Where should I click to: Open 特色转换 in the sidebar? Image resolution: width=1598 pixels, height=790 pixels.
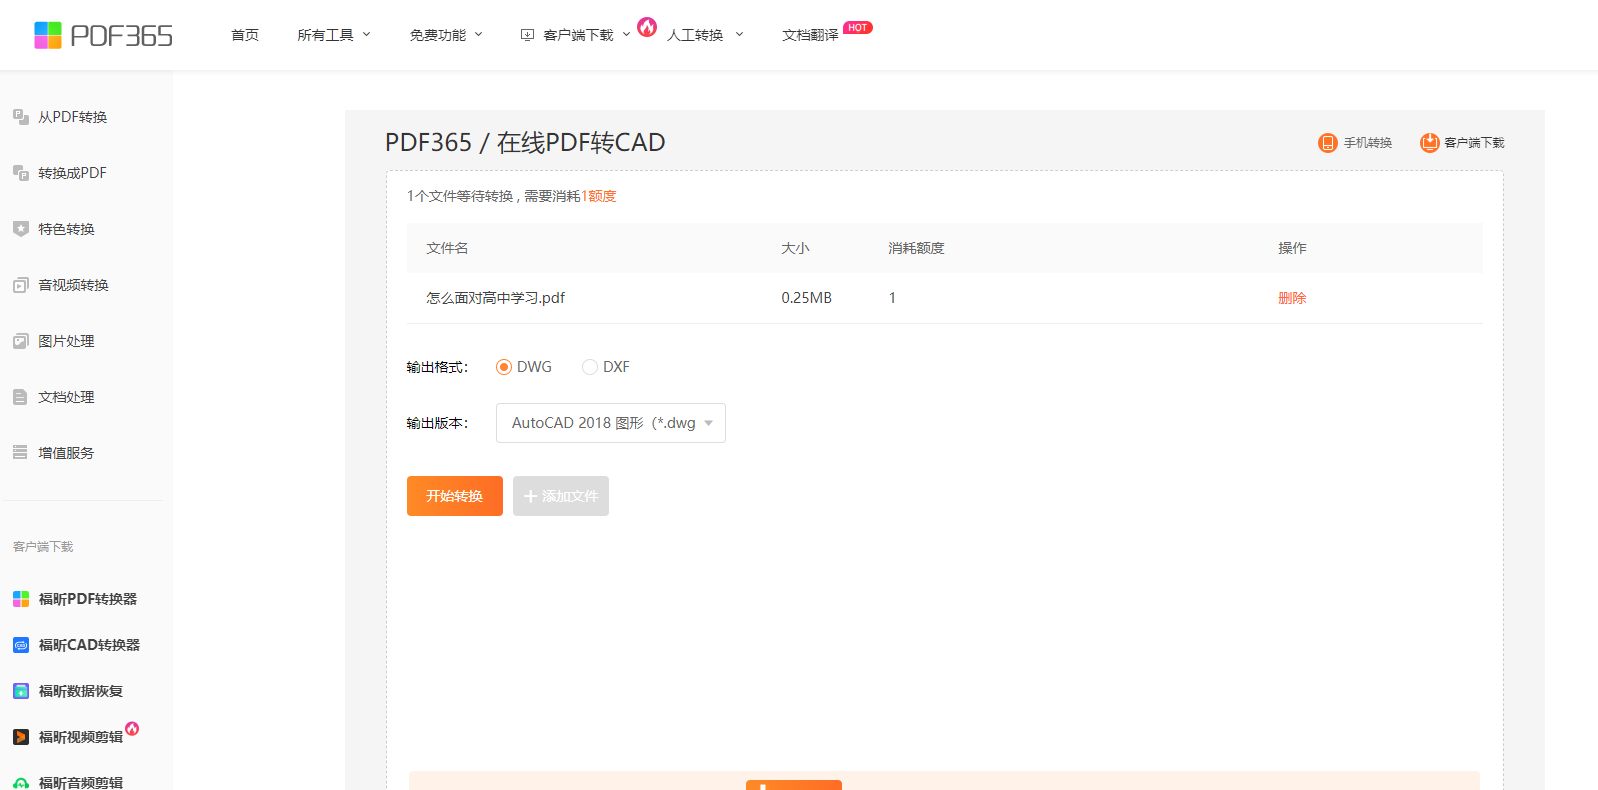[x=66, y=229]
